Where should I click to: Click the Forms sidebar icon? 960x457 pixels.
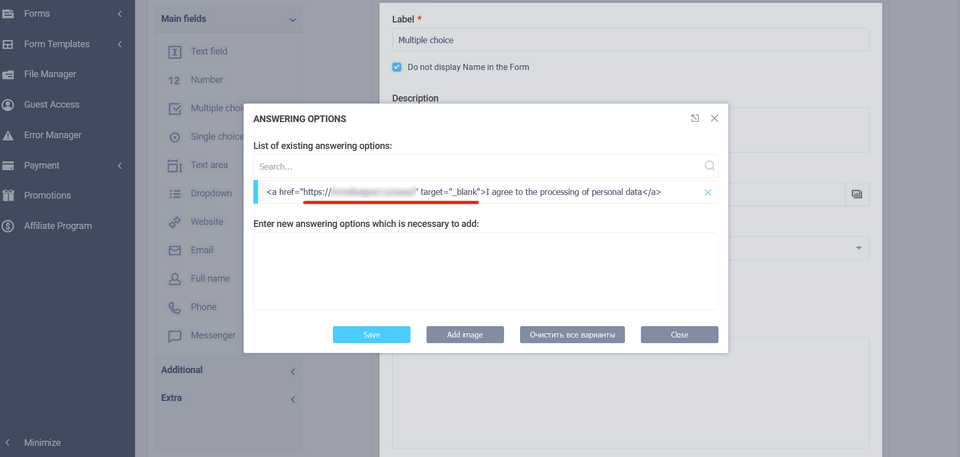pyautogui.click(x=9, y=13)
